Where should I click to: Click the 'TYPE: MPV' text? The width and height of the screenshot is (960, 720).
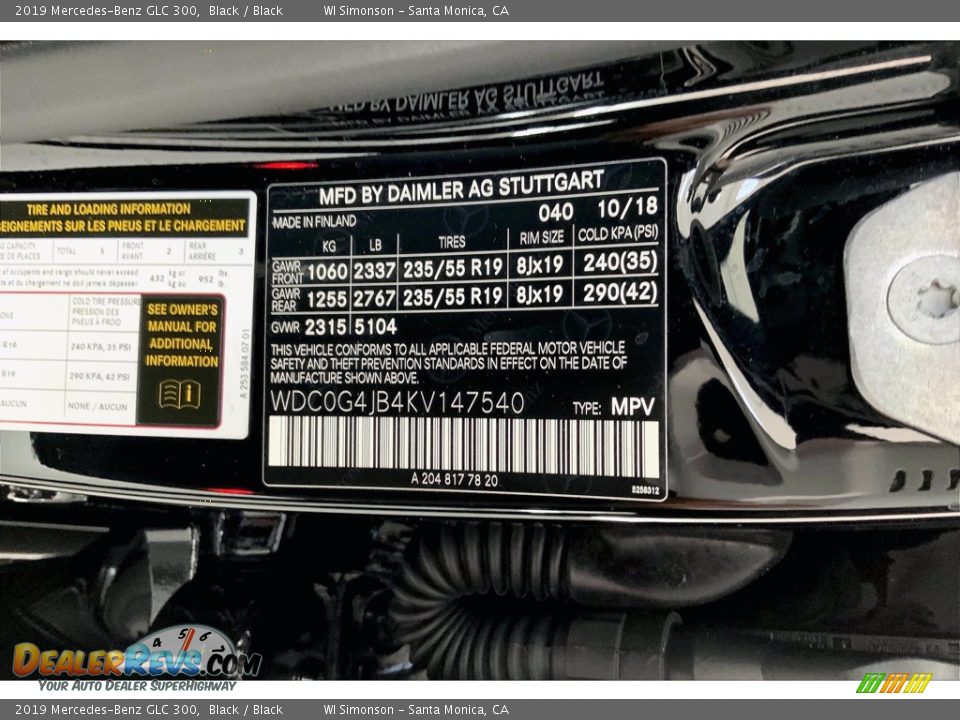[614, 407]
